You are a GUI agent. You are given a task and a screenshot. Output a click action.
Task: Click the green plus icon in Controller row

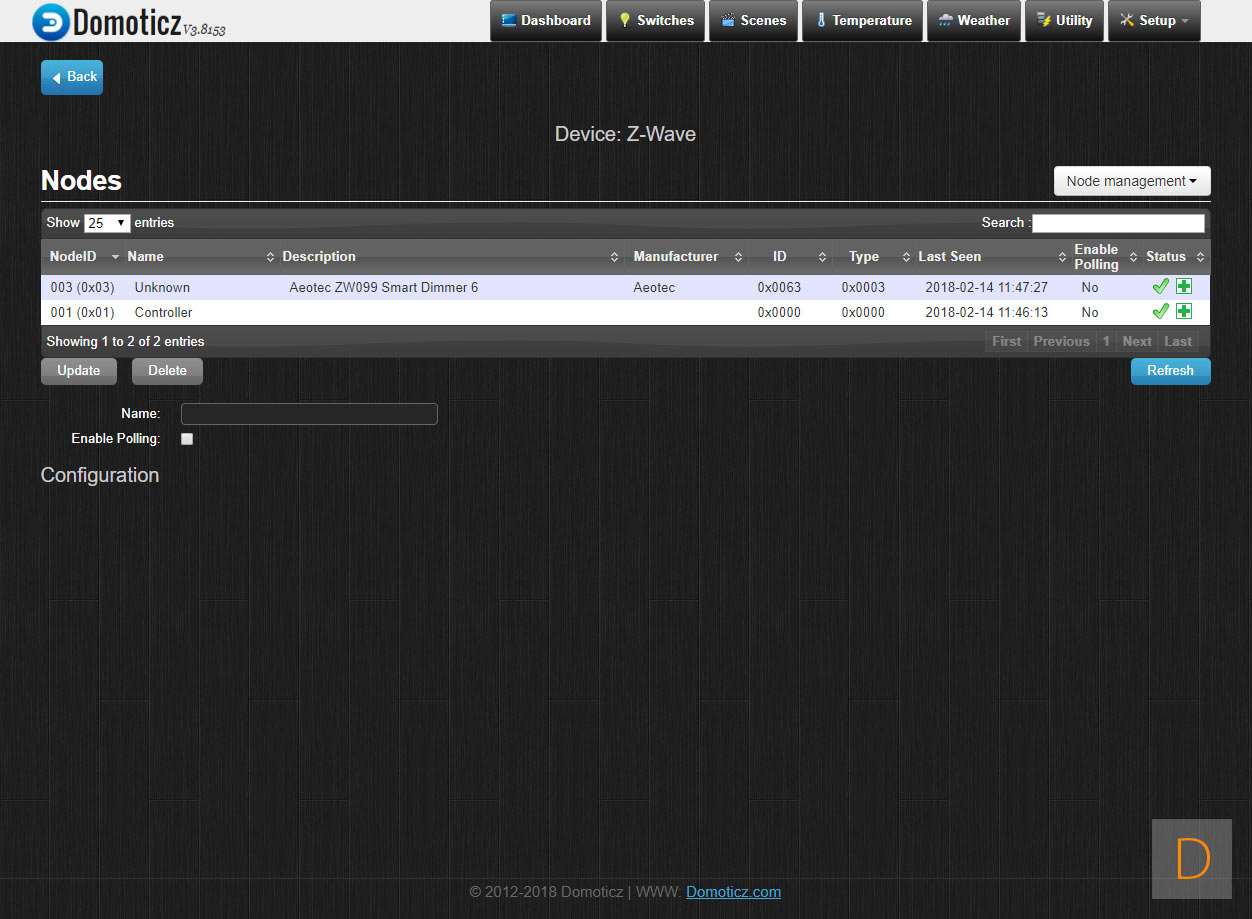[x=1184, y=311]
